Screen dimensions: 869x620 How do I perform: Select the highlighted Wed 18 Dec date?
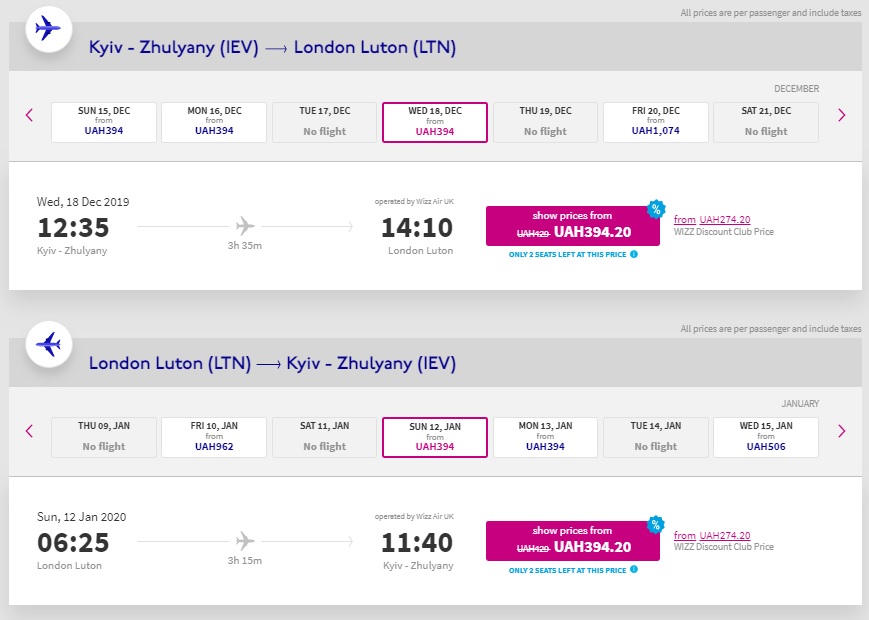[435, 122]
